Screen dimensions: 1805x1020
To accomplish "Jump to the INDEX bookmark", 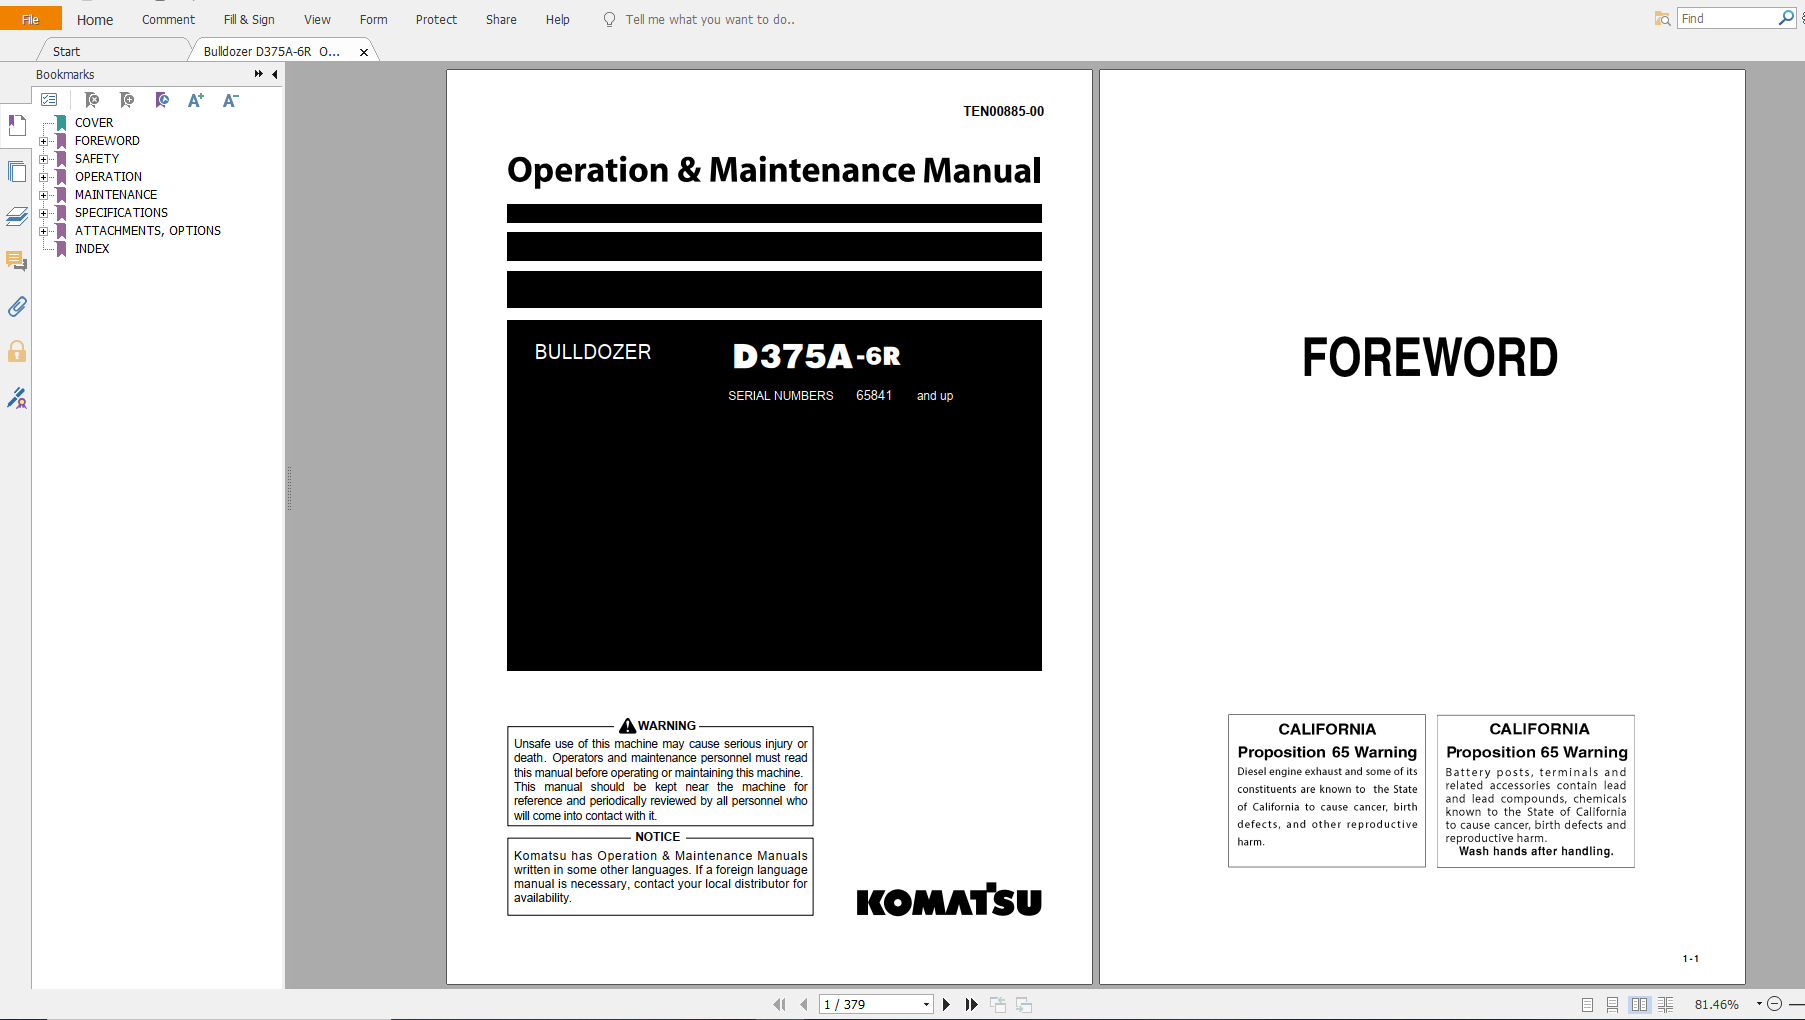I will click(92, 249).
